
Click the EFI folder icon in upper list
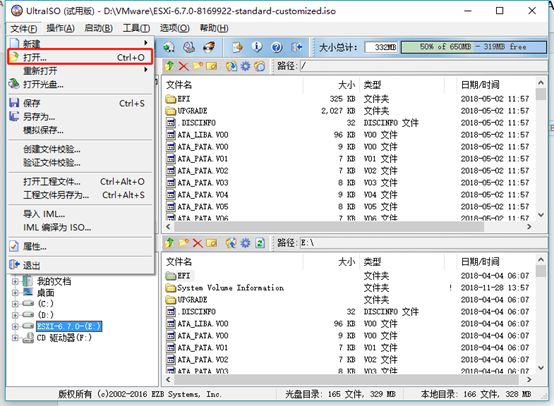(171, 99)
